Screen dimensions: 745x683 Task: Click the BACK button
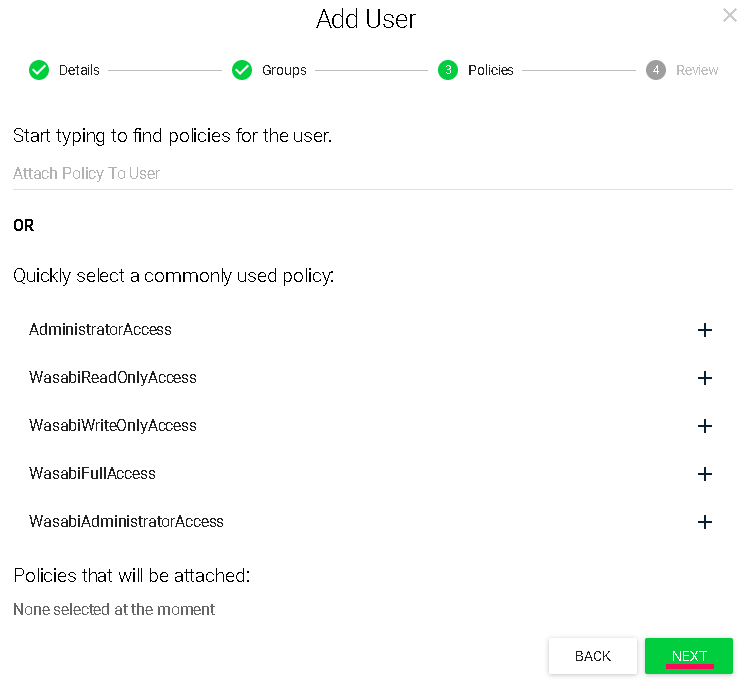click(x=592, y=656)
